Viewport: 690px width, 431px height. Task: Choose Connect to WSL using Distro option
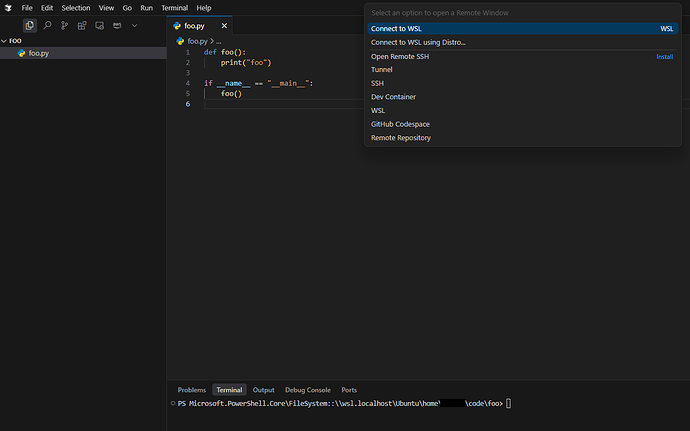click(x=522, y=42)
